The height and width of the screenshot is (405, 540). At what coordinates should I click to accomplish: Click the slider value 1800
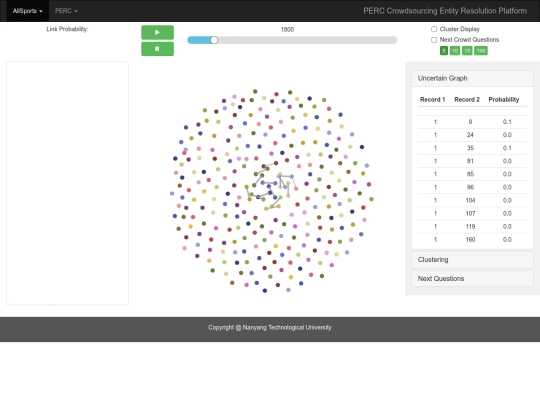pyautogui.click(x=287, y=30)
